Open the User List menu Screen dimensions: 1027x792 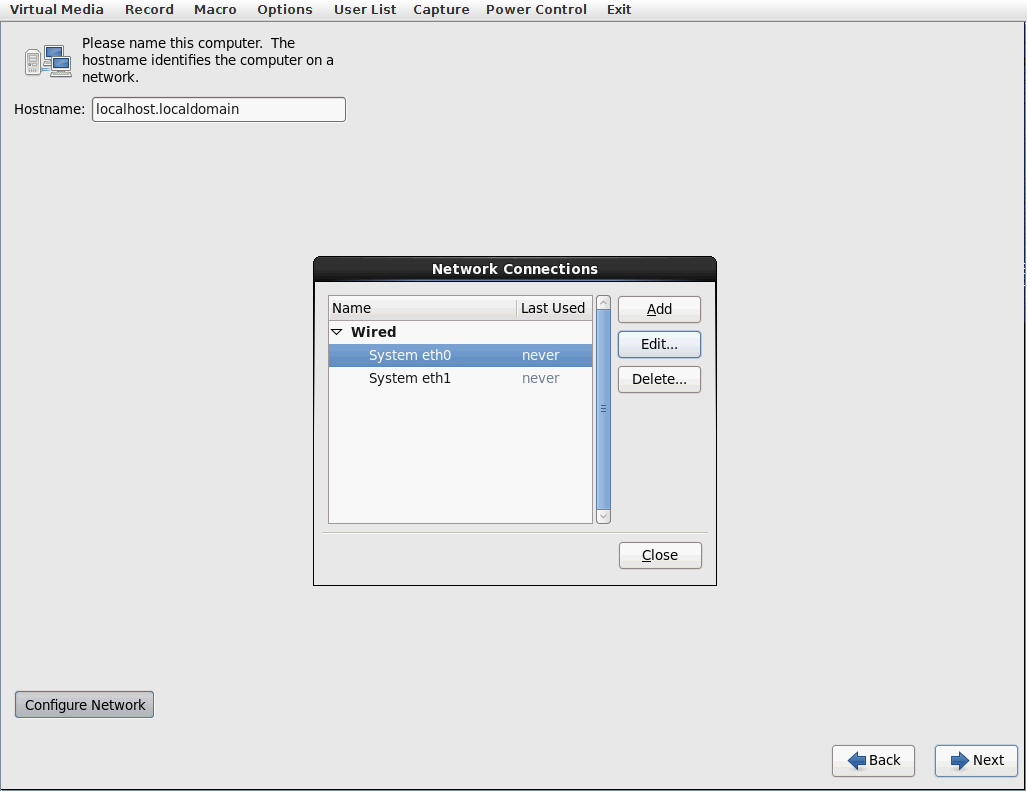[x=365, y=9]
